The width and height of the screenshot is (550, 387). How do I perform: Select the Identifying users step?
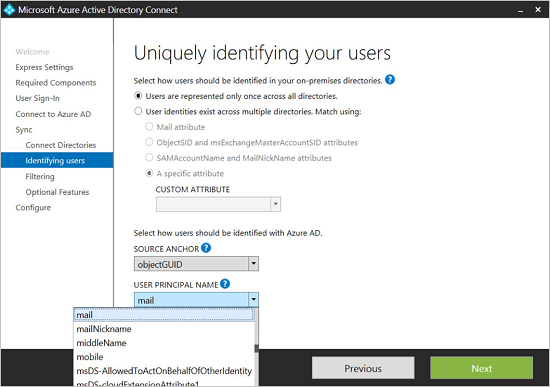click(57, 160)
